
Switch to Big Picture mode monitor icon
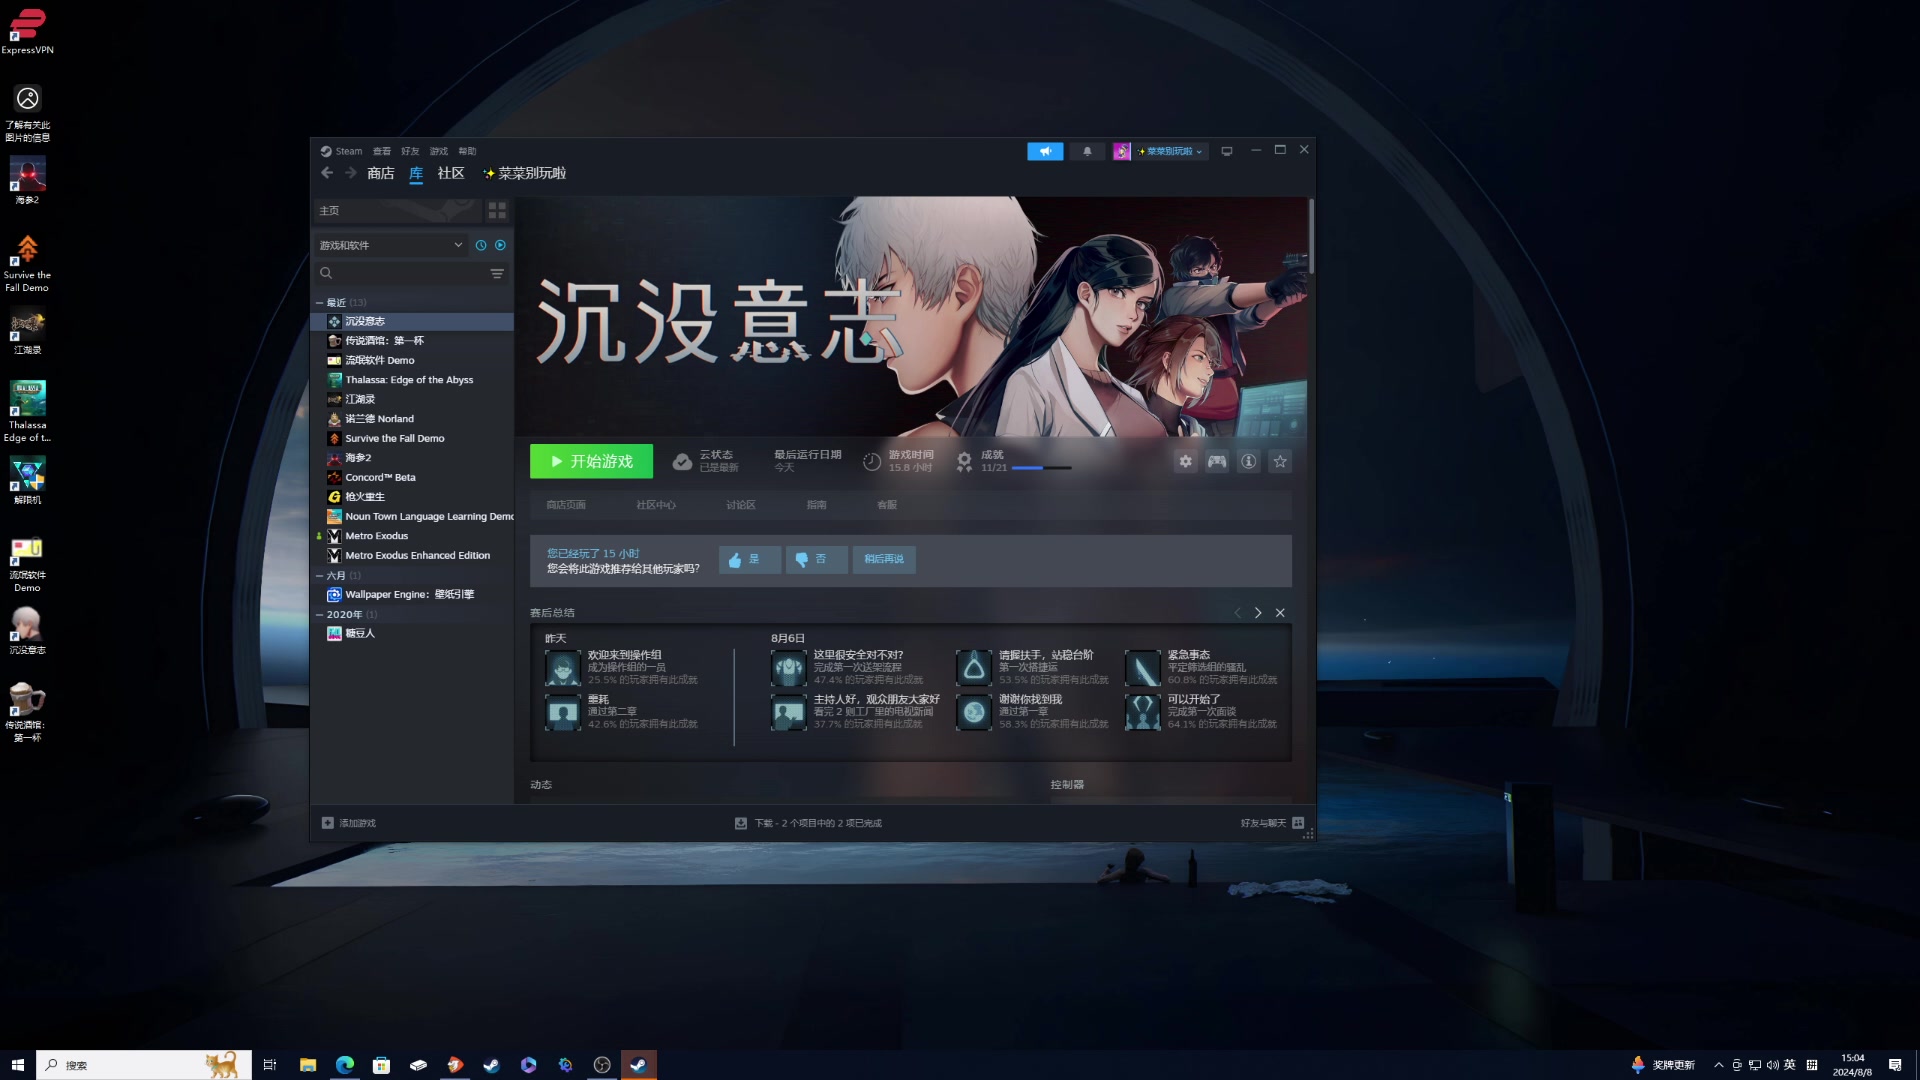pyautogui.click(x=1227, y=151)
